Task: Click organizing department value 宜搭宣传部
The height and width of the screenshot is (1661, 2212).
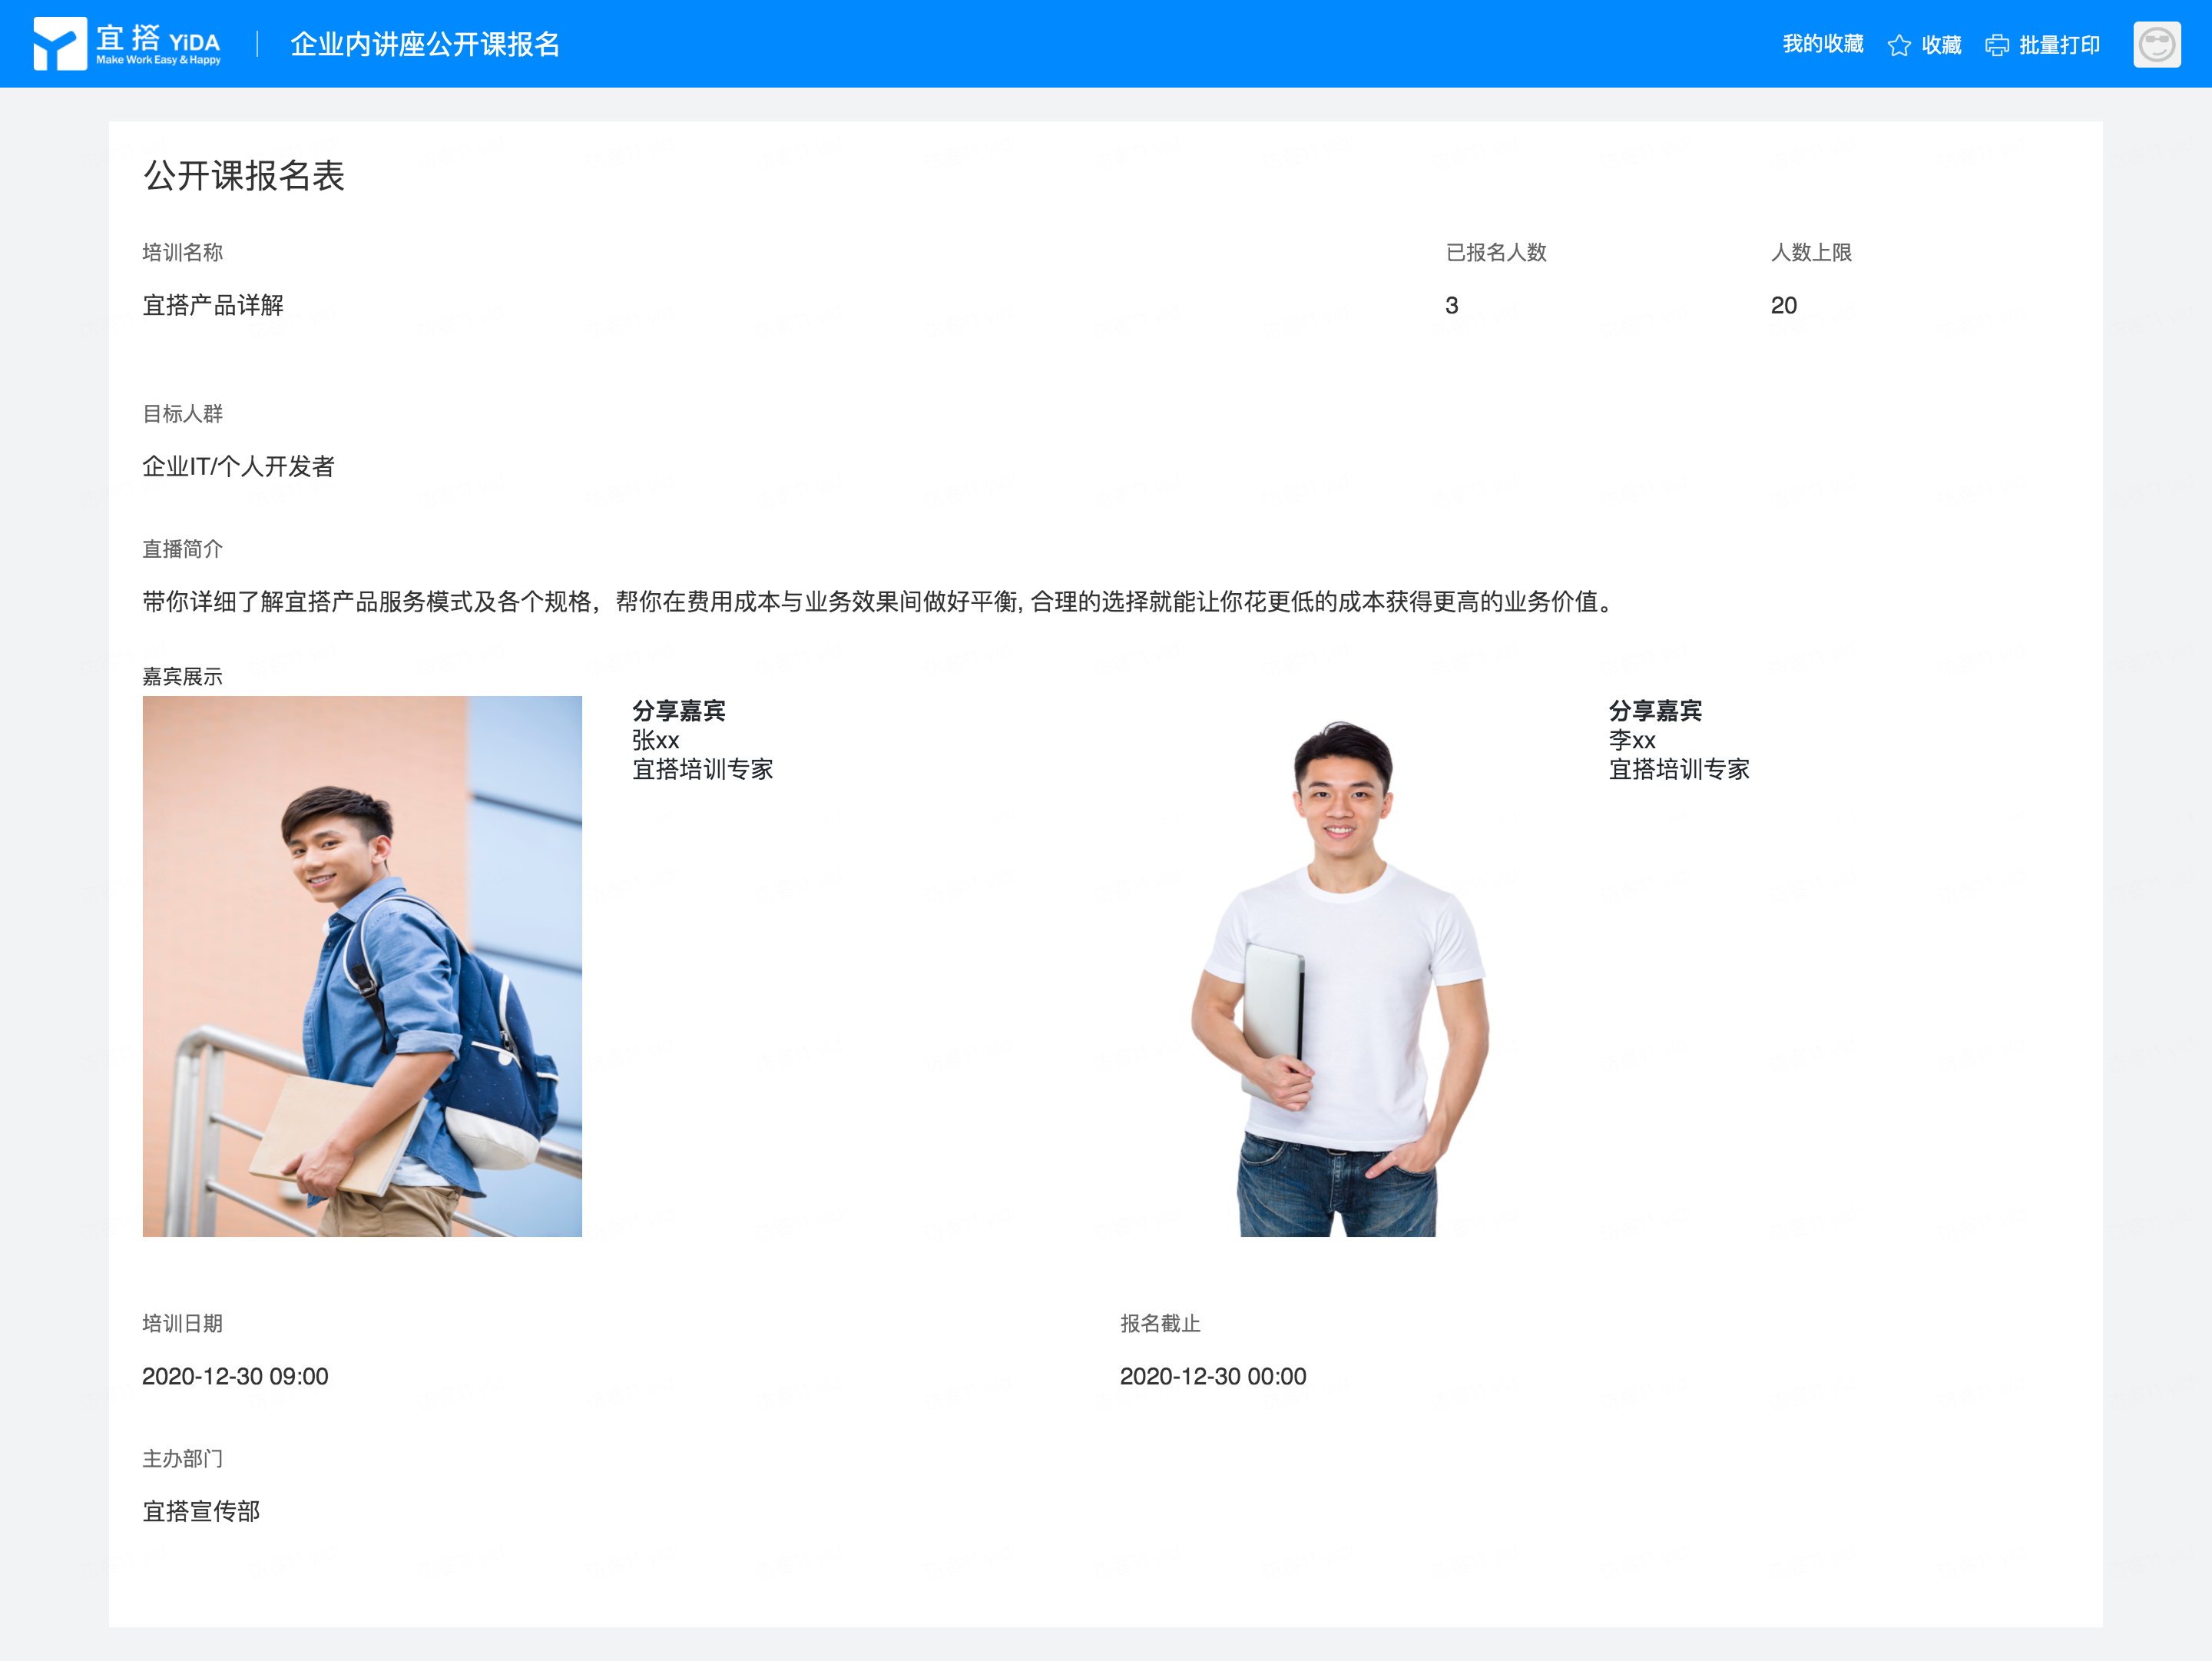Action: click(201, 1511)
